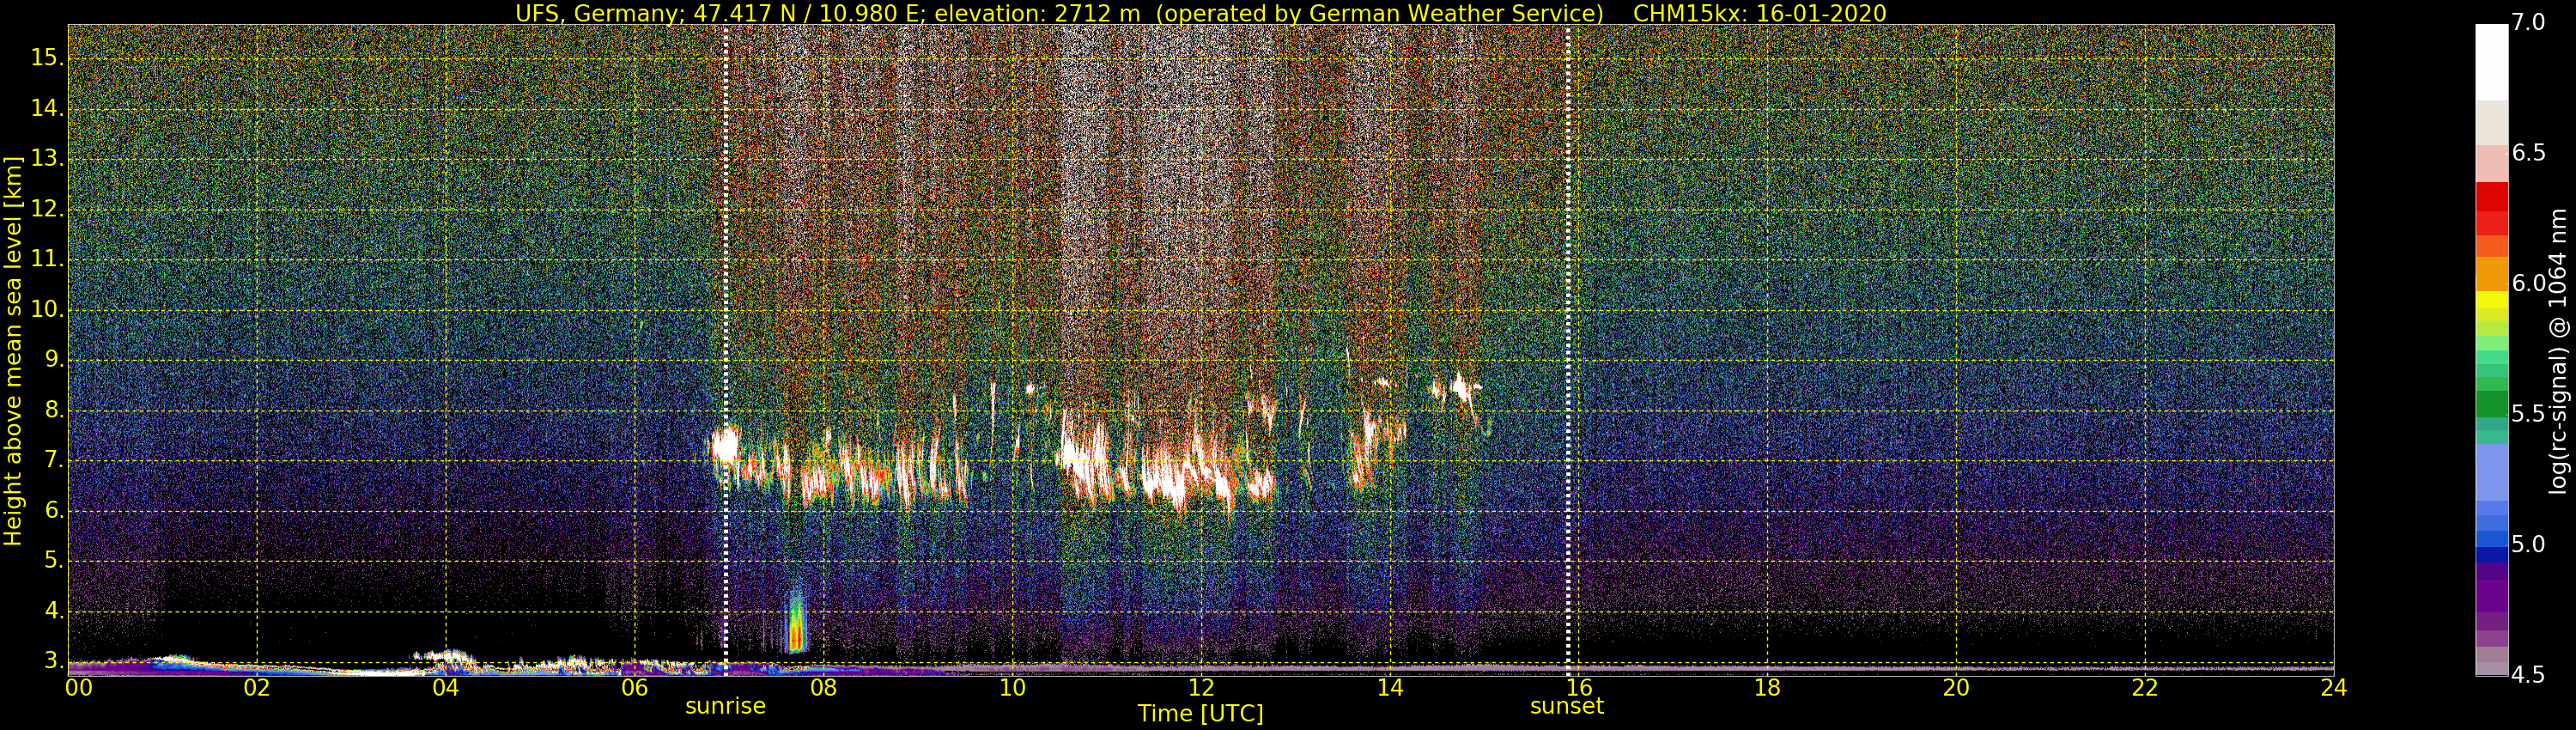
Task: Click the '10' time axis tick label
Action: point(1012,687)
